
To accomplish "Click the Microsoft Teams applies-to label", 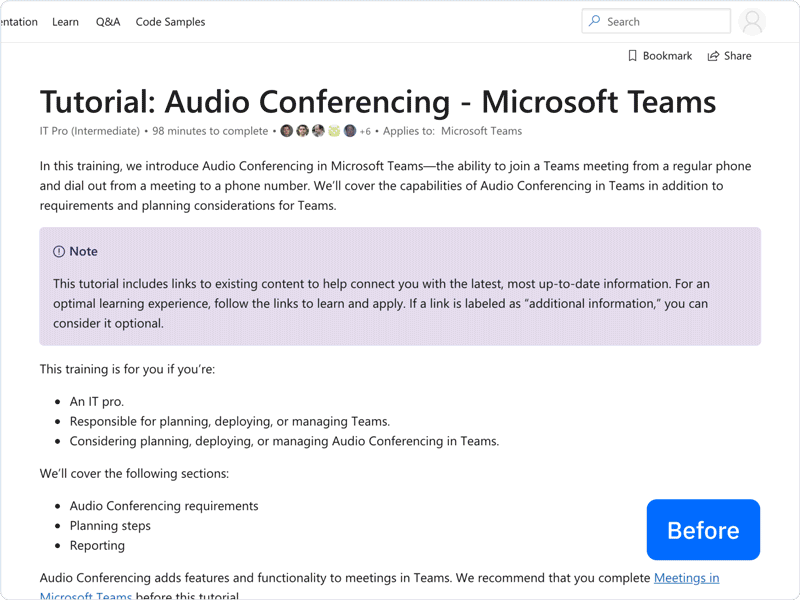I will coord(482,131).
